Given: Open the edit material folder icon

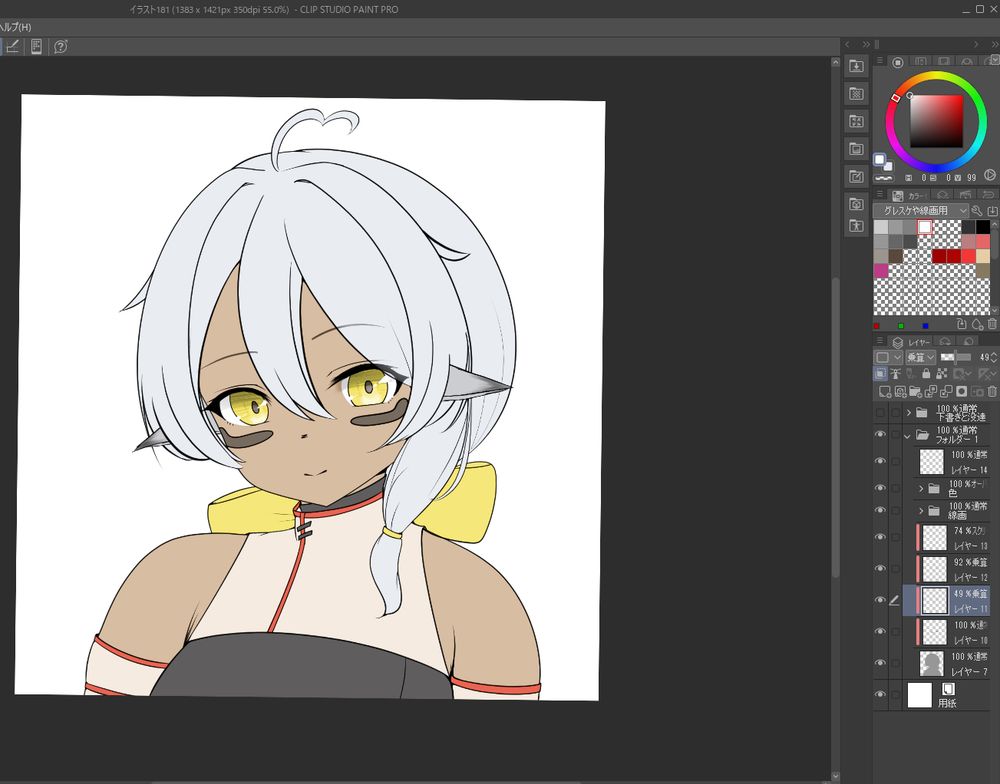Looking at the screenshot, I should 856,176.
